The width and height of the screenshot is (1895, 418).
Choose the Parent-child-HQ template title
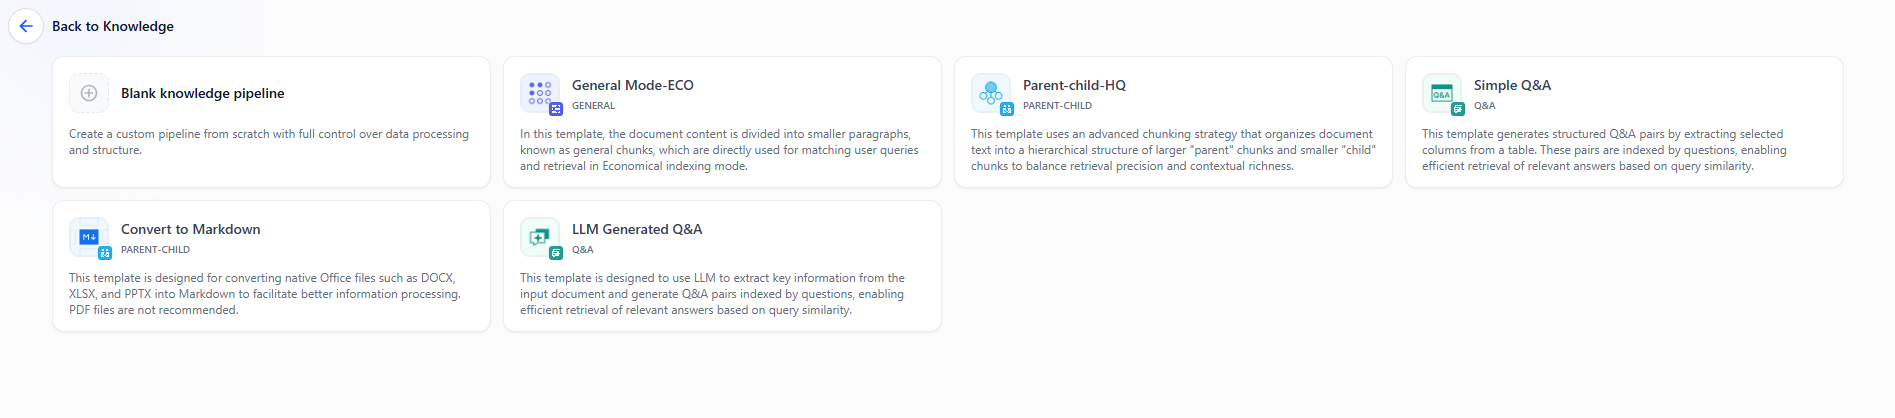coord(1074,85)
